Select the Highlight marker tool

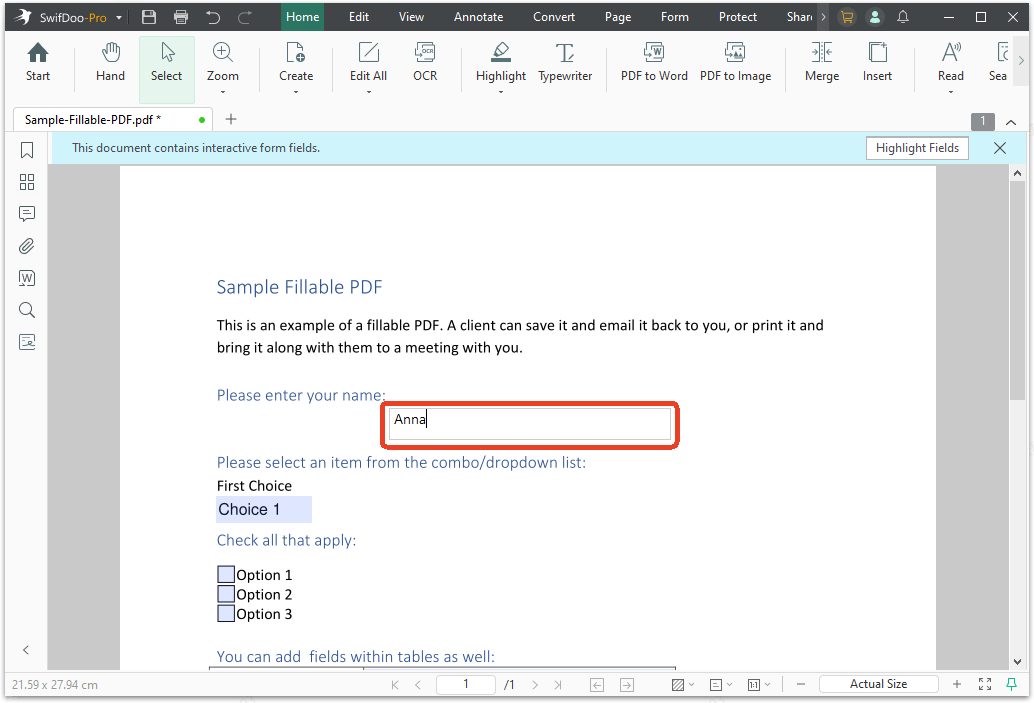coord(501,63)
